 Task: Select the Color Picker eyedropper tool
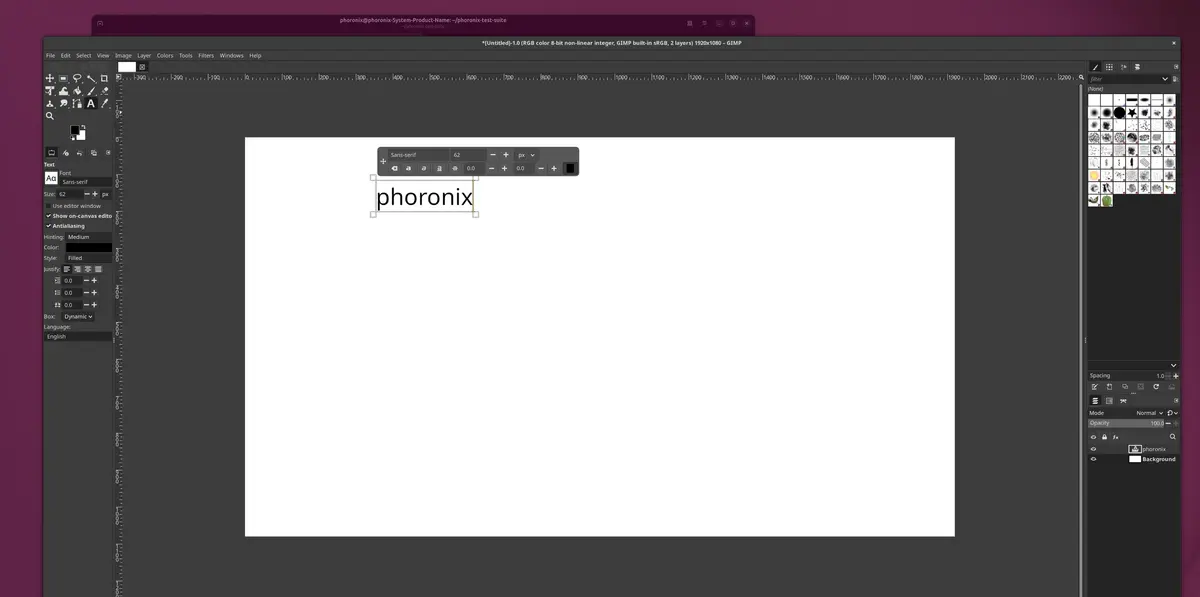pos(104,103)
